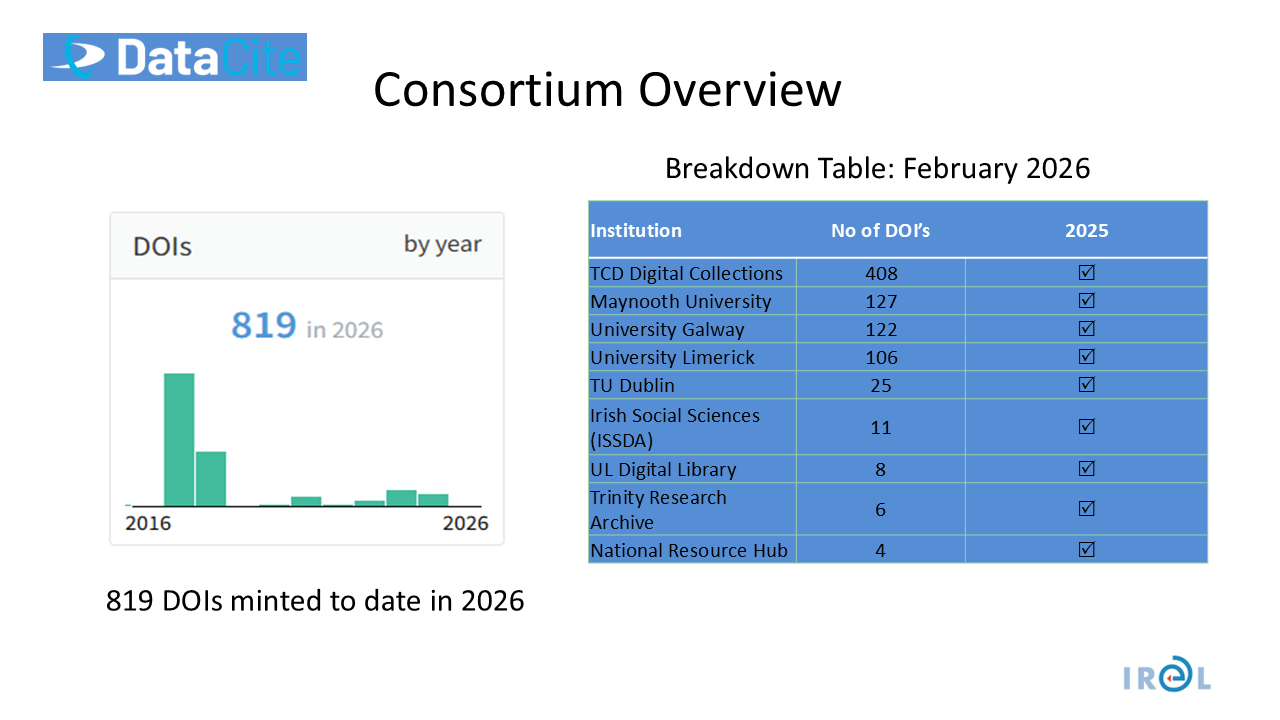Toggle the National Resource Hub checkbox
This screenshot has width=1280, height=720.
(x=1087, y=550)
